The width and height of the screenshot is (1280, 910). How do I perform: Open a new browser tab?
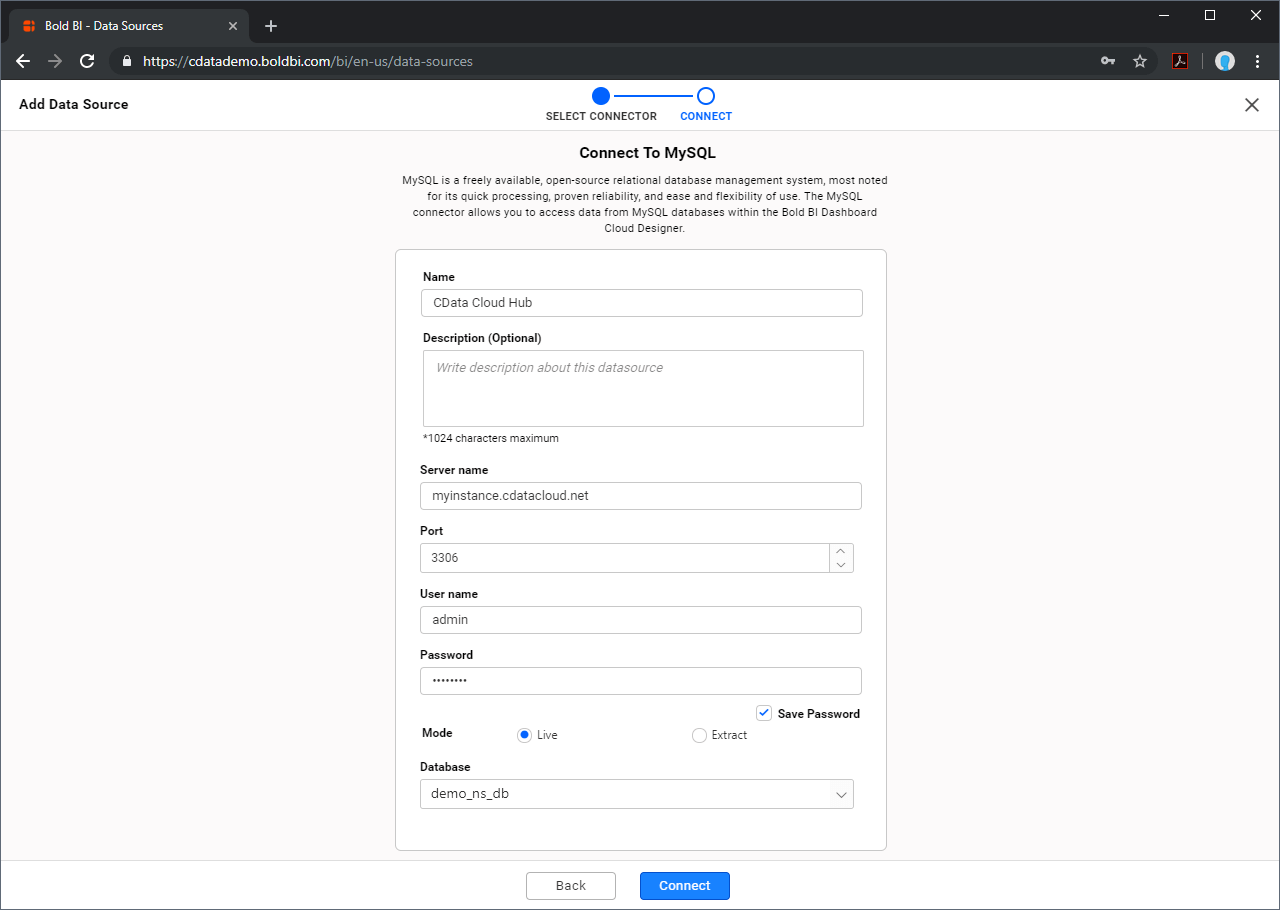tap(271, 26)
